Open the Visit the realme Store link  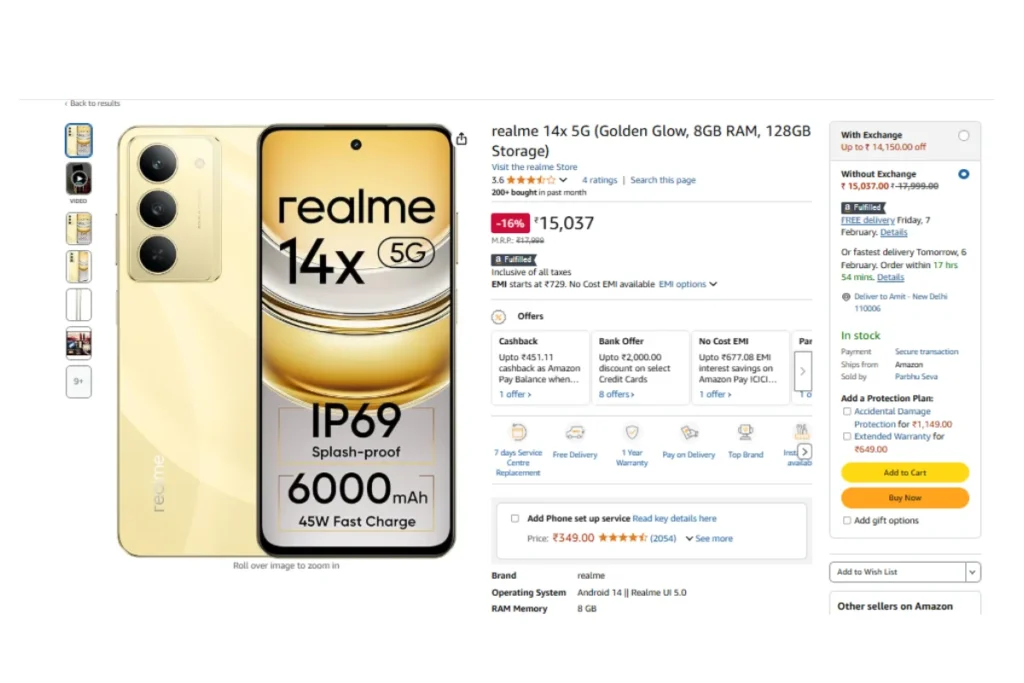(x=534, y=167)
